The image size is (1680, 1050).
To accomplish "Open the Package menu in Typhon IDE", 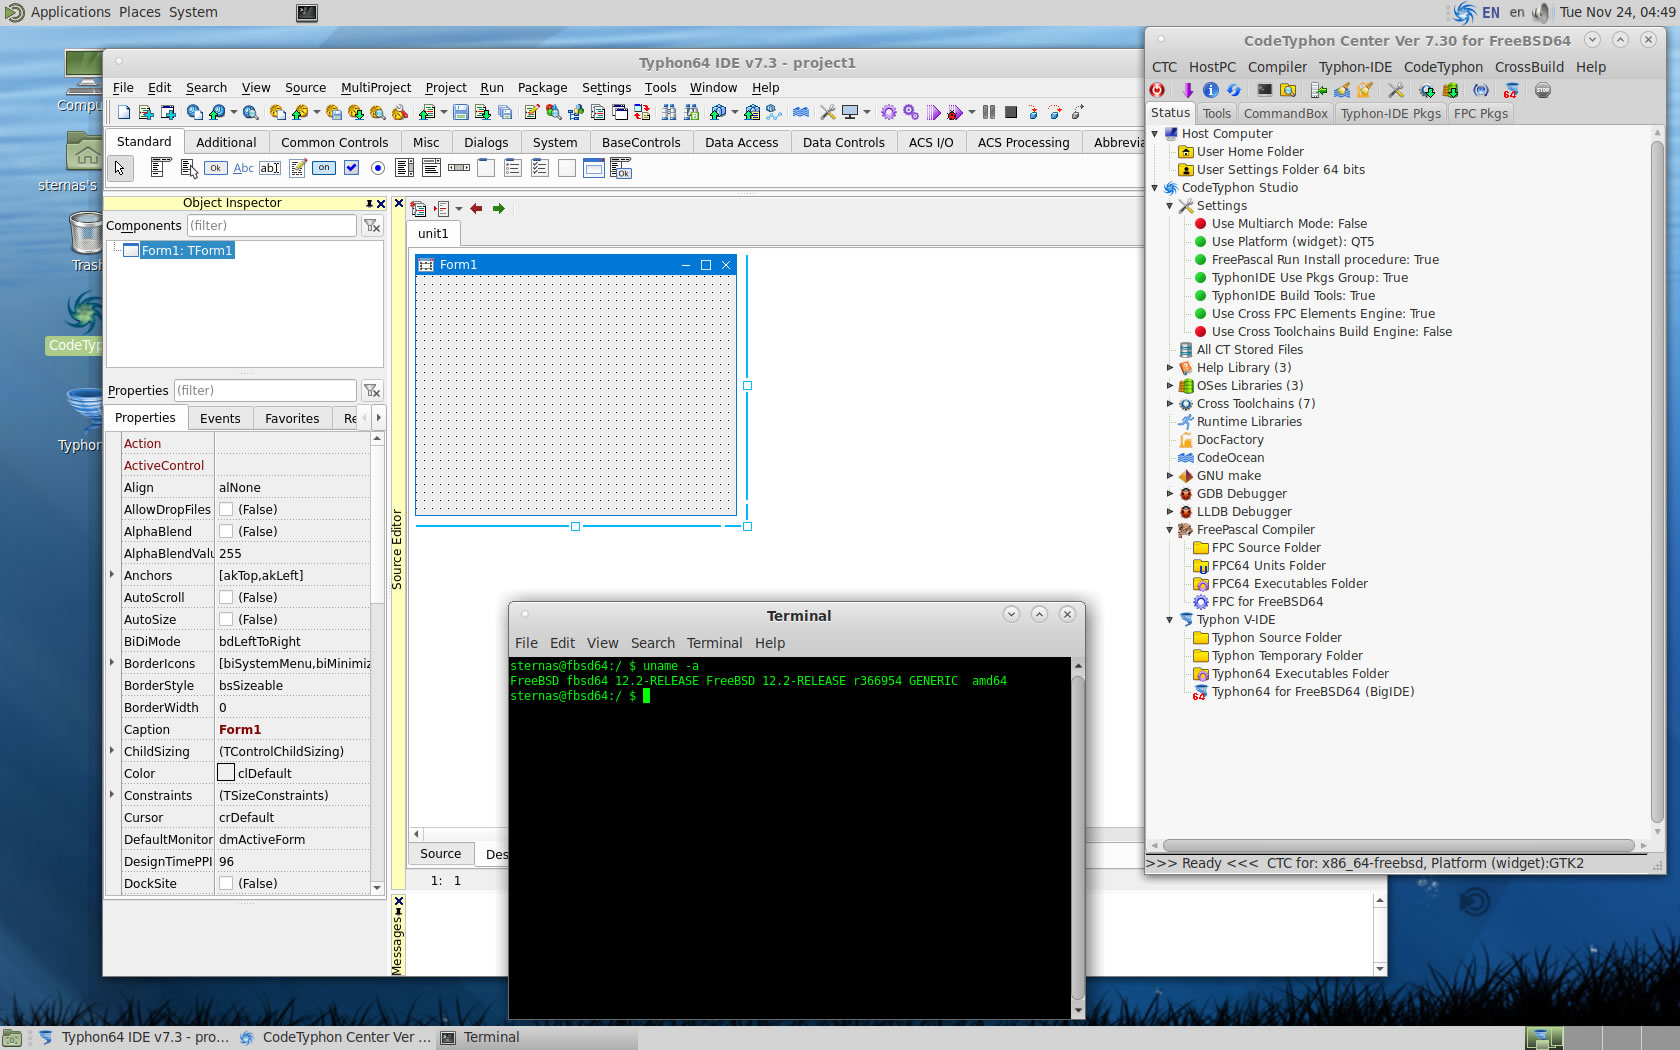I will coord(542,87).
